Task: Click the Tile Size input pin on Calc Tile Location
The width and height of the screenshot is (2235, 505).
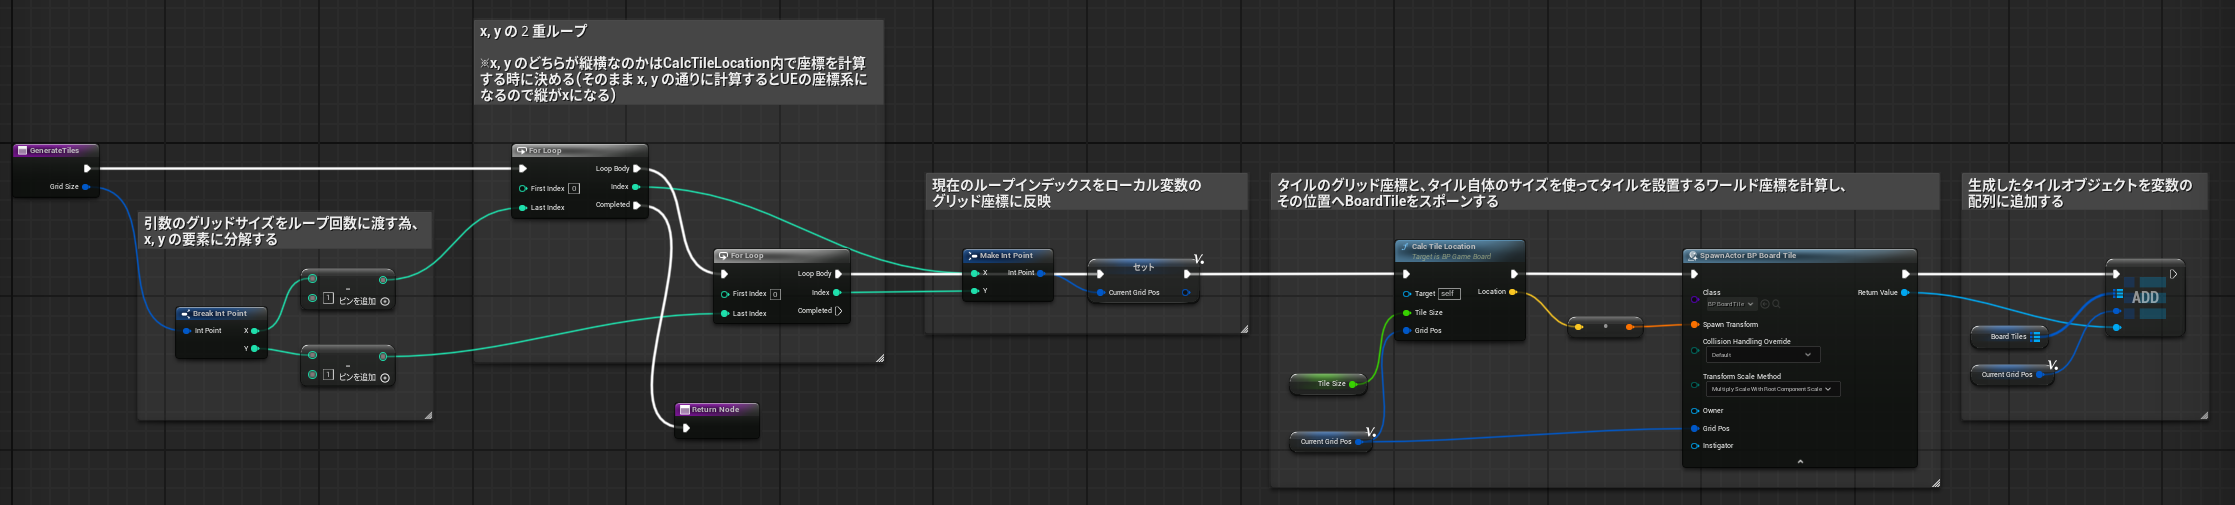Action: [x=1407, y=313]
